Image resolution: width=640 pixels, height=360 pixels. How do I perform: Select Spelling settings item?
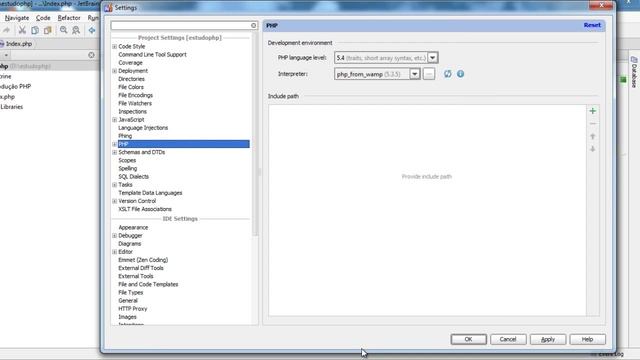[x=127, y=169]
